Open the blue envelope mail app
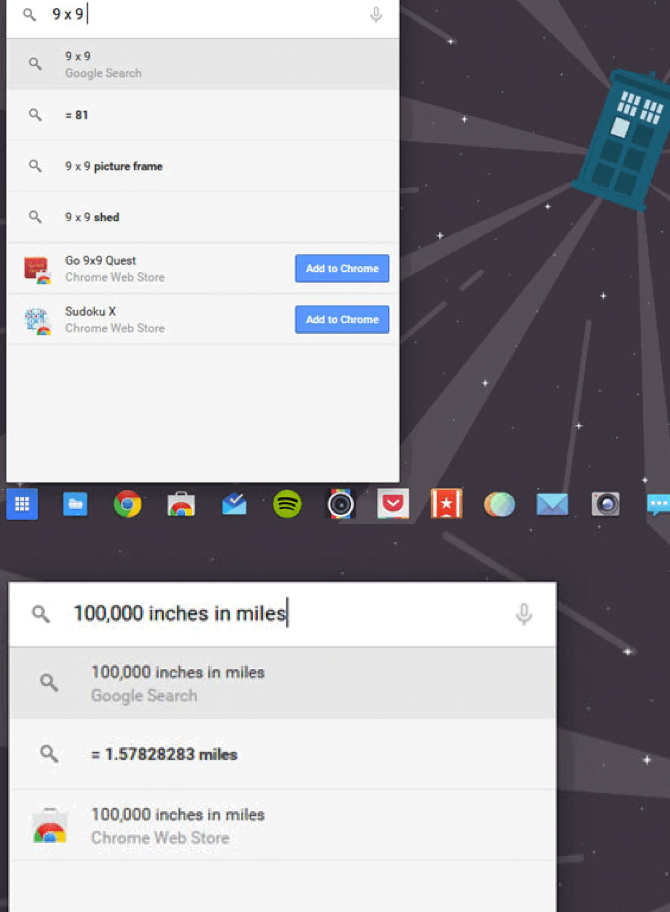The height and width of the screenshot is (912, 670). tap(552, 504)
